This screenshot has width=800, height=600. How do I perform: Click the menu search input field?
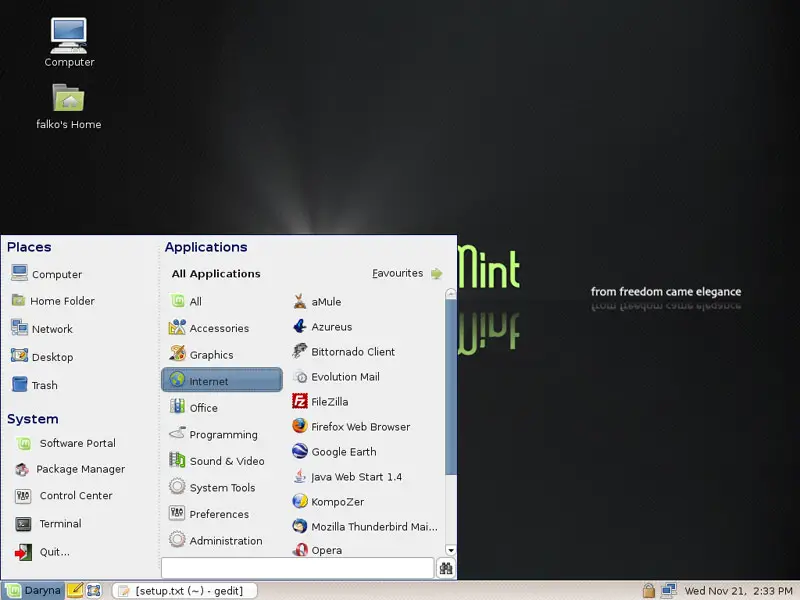pos(298,568)
